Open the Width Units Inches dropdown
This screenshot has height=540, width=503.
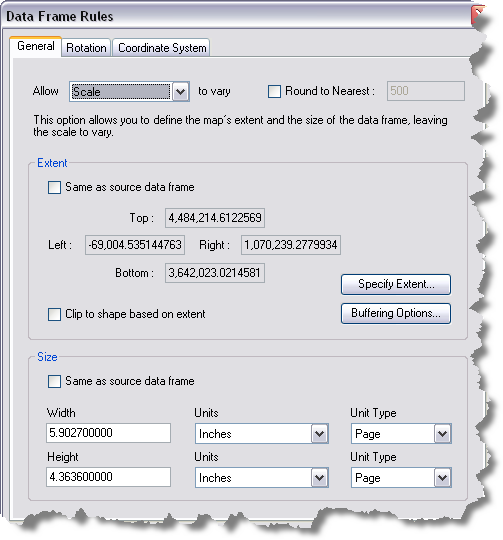pos(262,434)
